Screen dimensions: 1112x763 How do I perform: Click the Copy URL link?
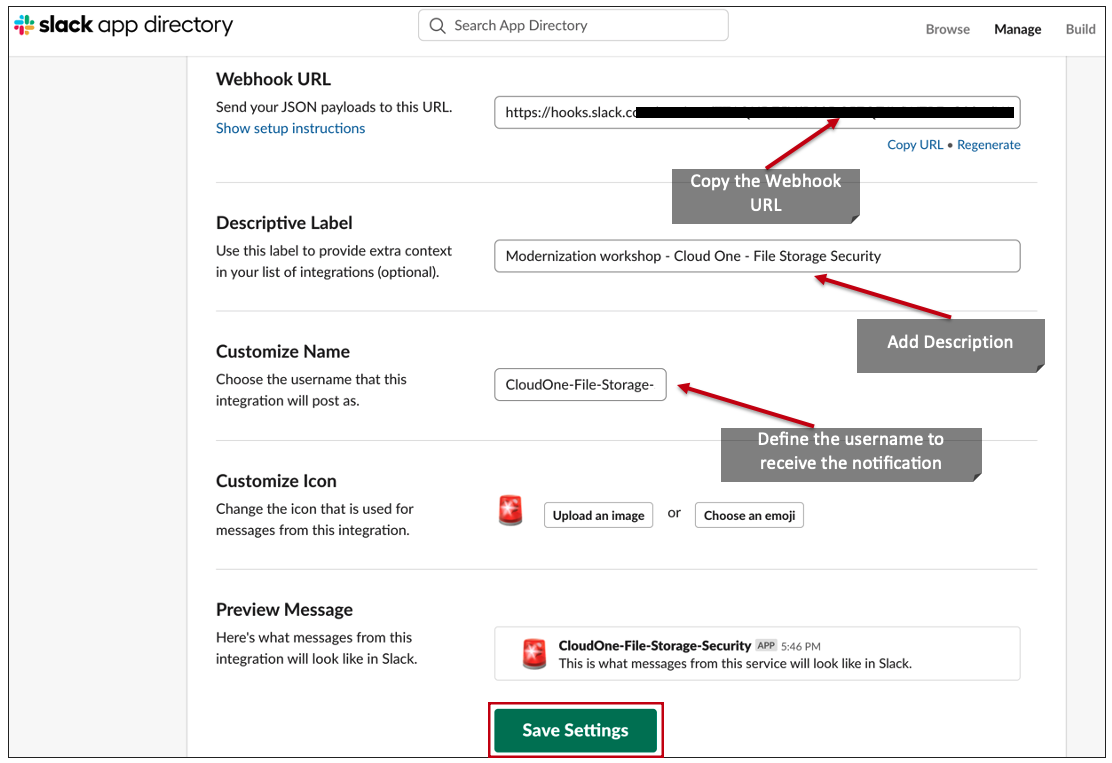point(915,145)
